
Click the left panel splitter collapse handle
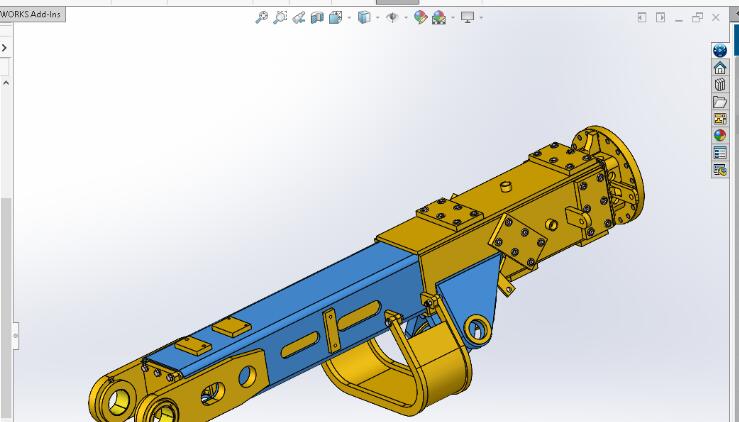(15, 336)
